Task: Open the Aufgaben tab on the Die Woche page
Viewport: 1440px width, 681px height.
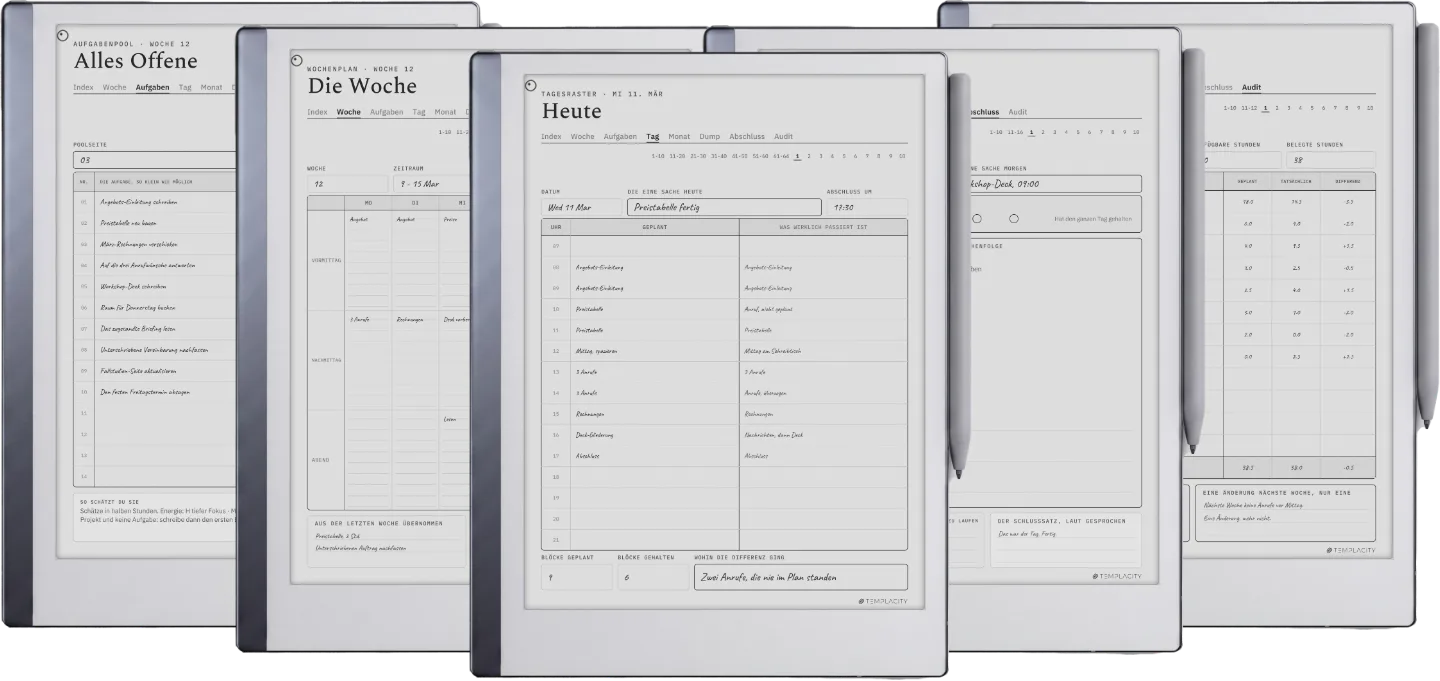Action: coord(387,112)
